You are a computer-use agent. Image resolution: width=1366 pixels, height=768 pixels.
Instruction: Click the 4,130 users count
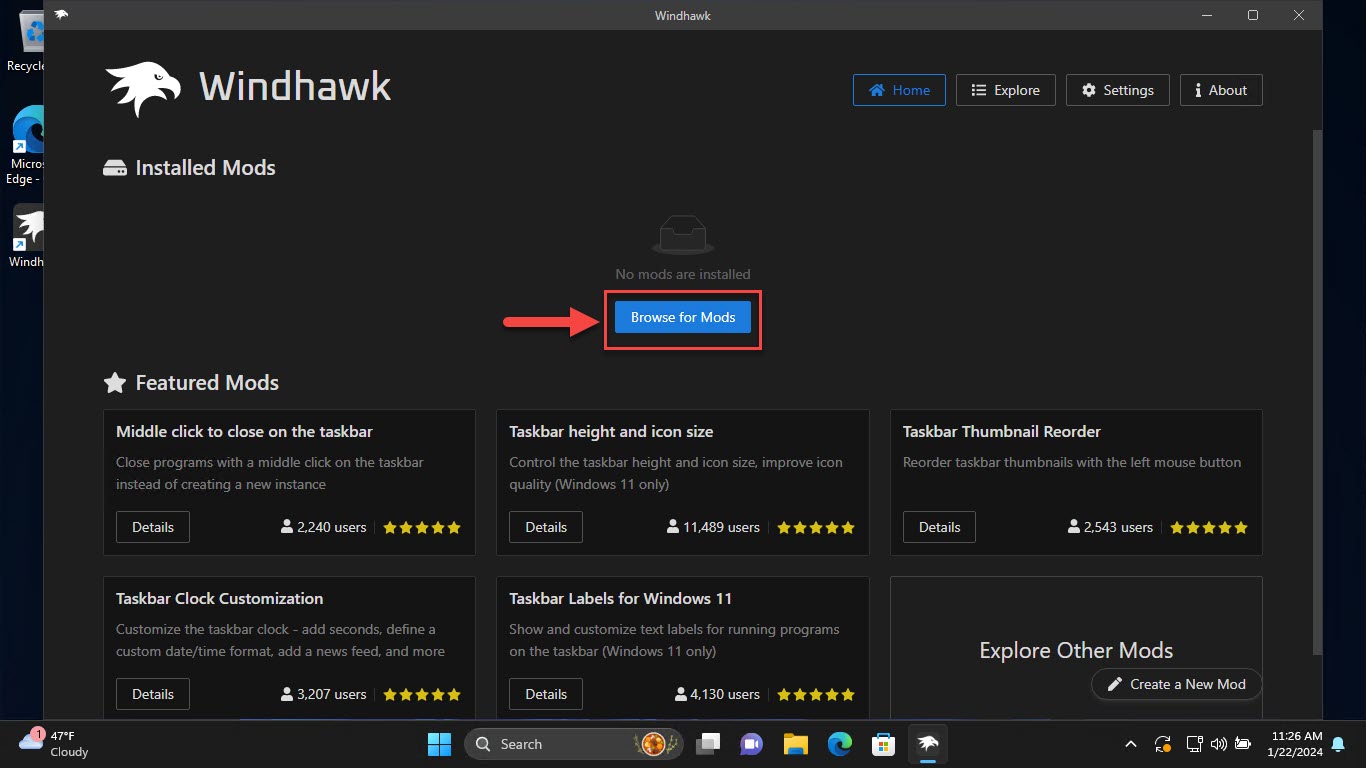[x=717, y=694]
